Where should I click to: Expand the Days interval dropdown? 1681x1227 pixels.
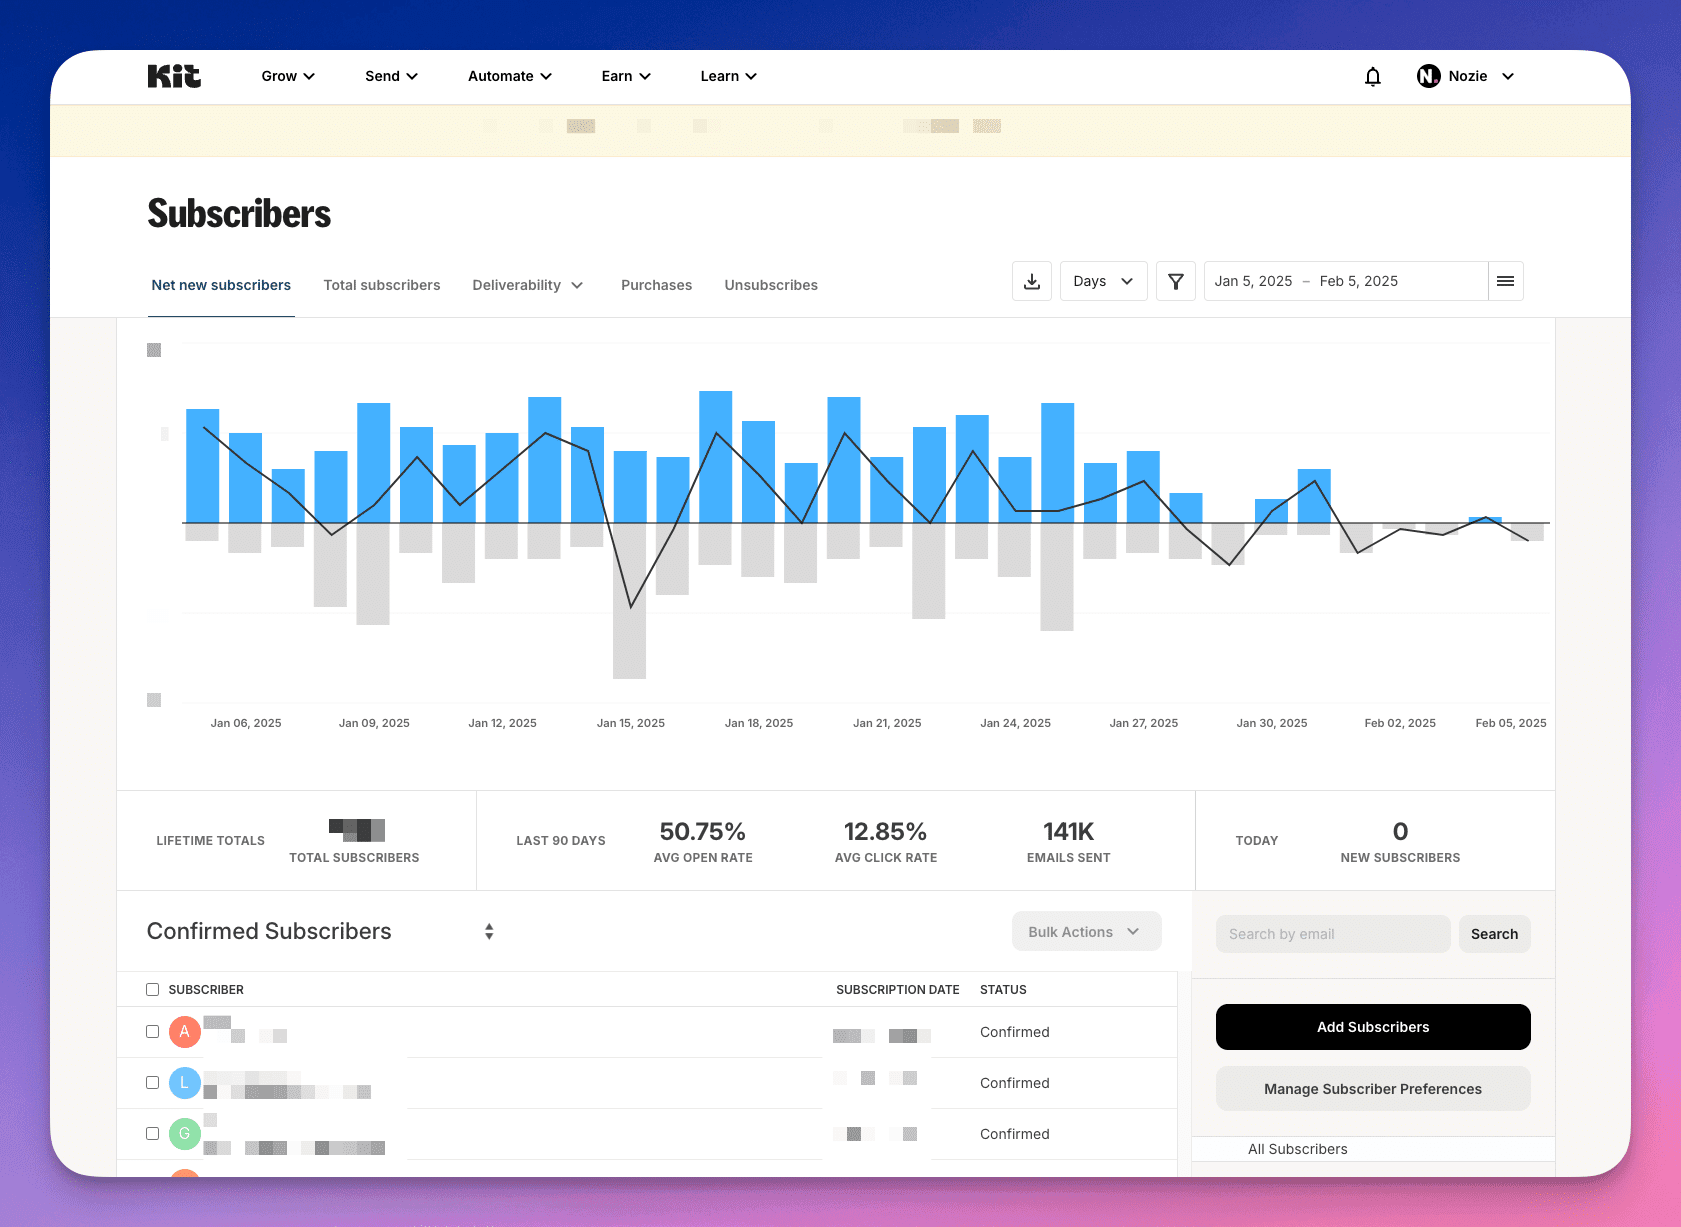1104,281
